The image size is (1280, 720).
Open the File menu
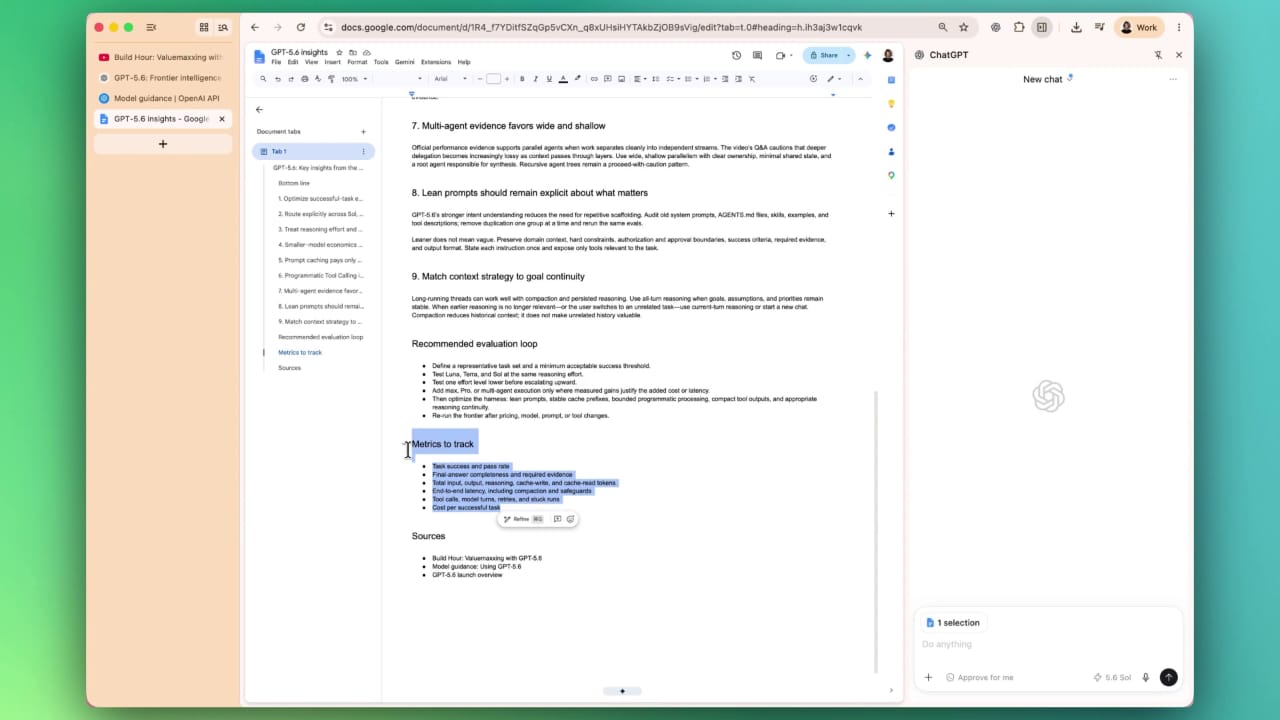[276, 62]
